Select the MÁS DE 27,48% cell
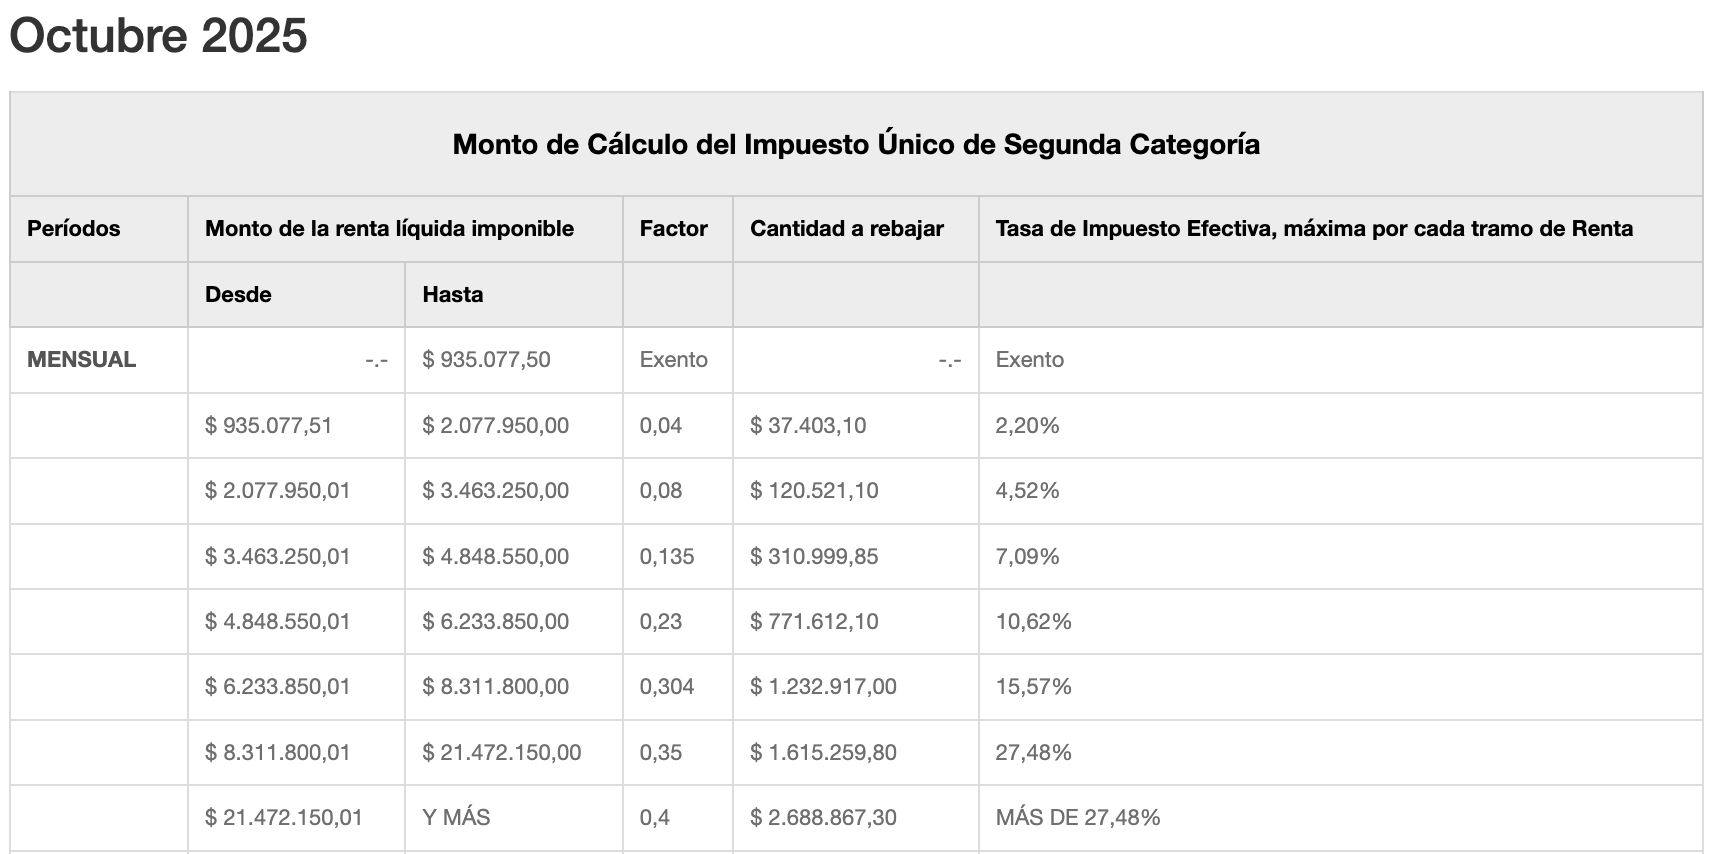This screenshot has width=1714, height=854. [1078, 818]
